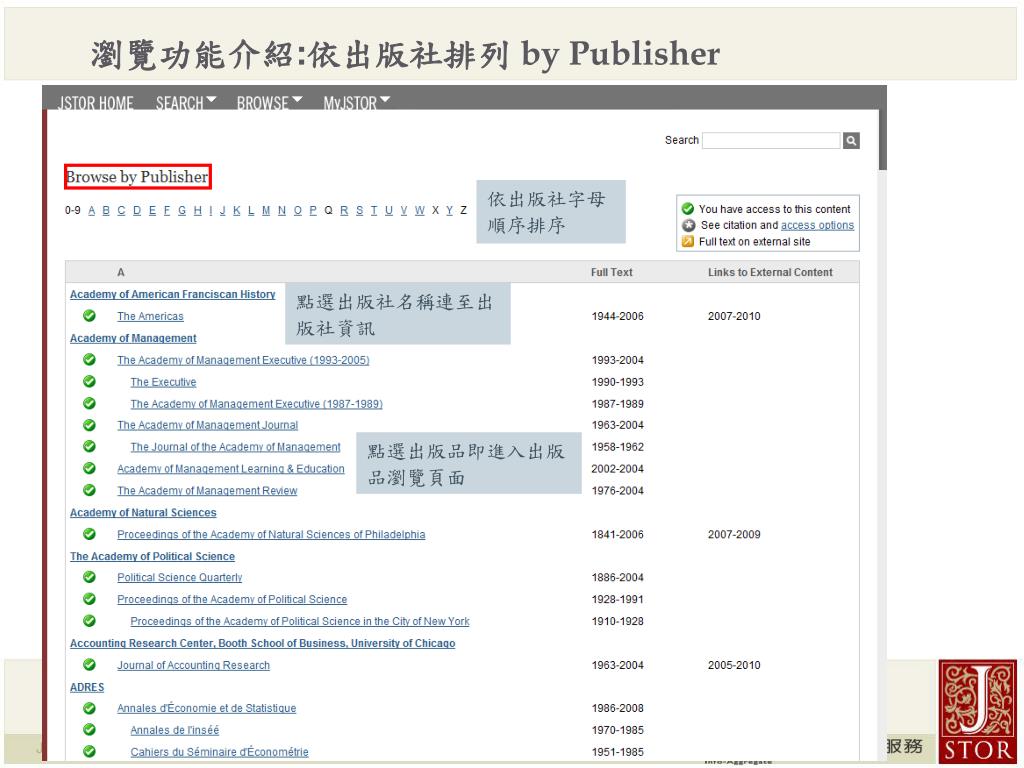Open Proceedings ... in the City of New York

click(300, 621)
